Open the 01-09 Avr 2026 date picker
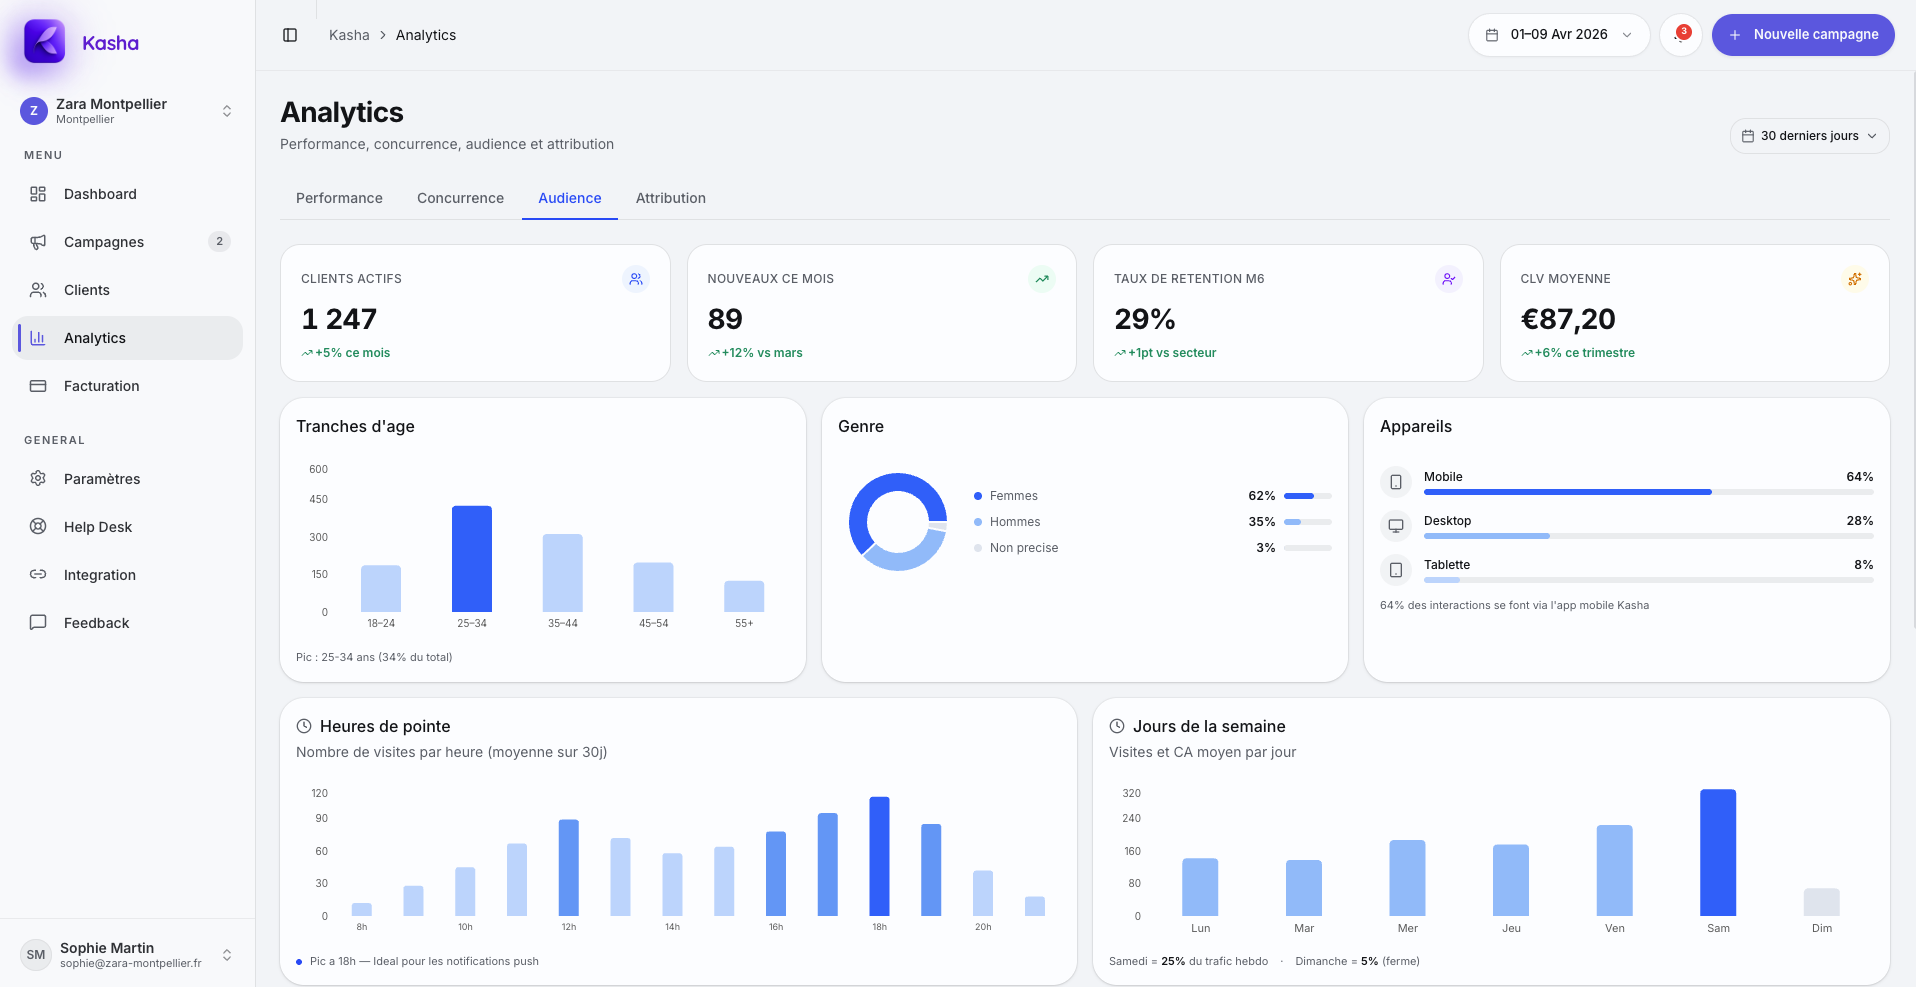 tap(1558, 35)
